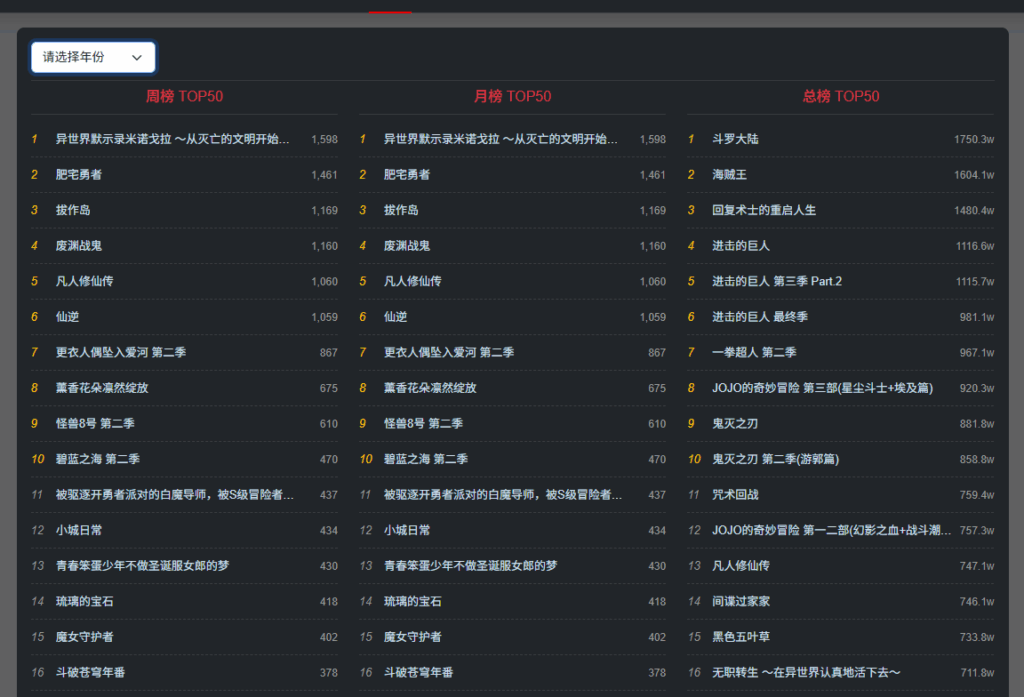Open 海贼王 in the 总榜 list

pos(729,174)
